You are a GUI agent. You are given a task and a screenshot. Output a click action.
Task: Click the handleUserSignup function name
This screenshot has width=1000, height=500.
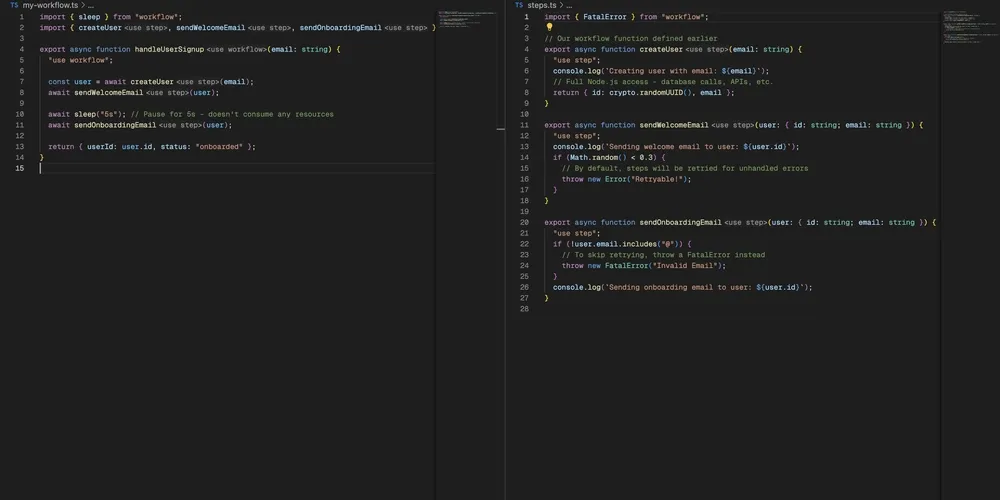tap(169, 49)
